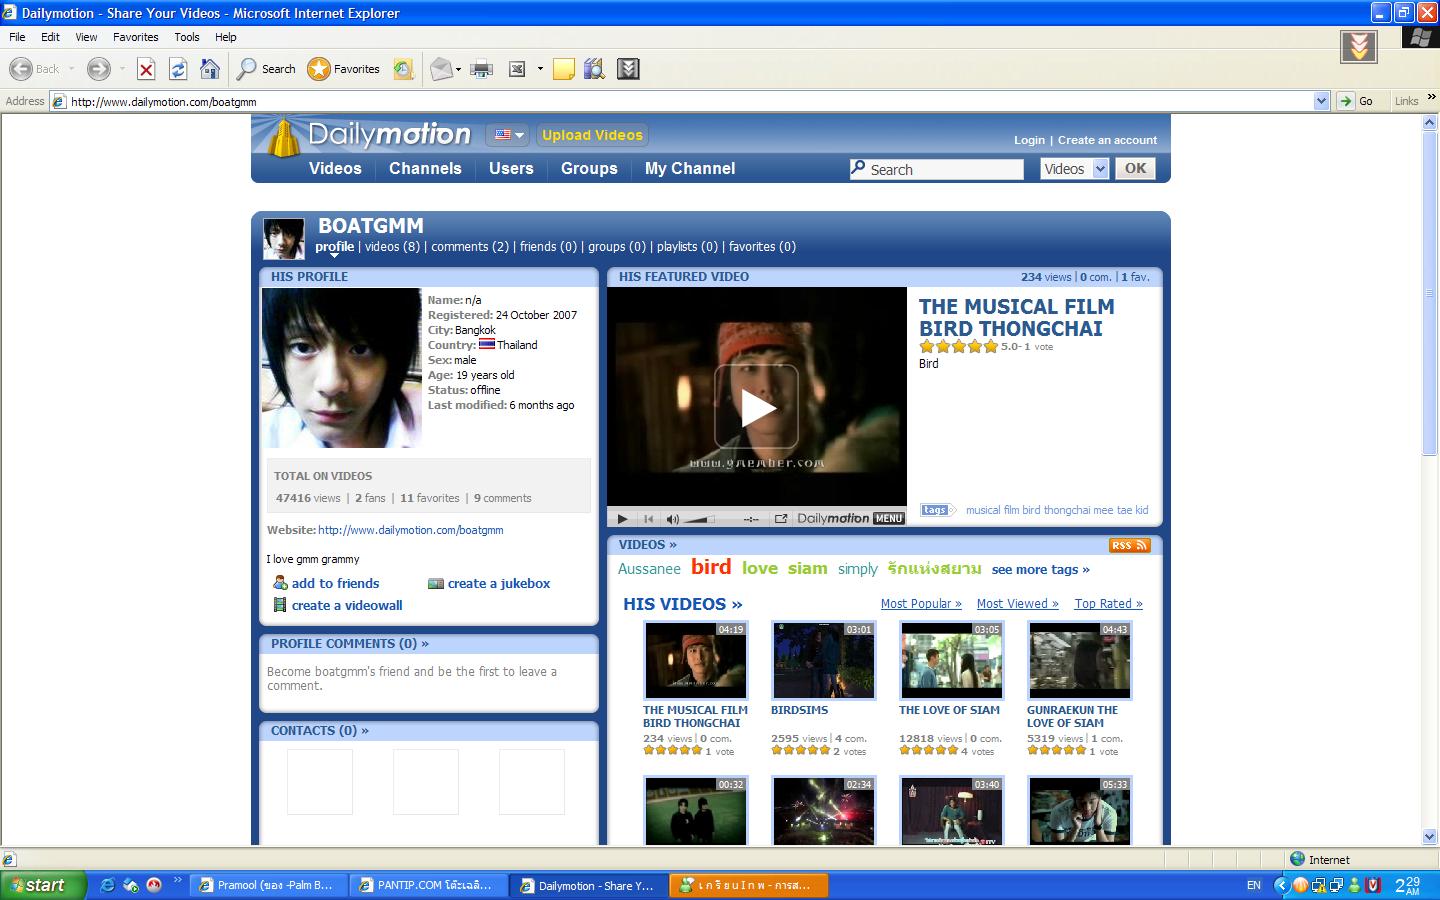Click the Go button beside address bar
Image resolution: width=1440 pixels, height=900 pixels.
[x=1357, y=101]
